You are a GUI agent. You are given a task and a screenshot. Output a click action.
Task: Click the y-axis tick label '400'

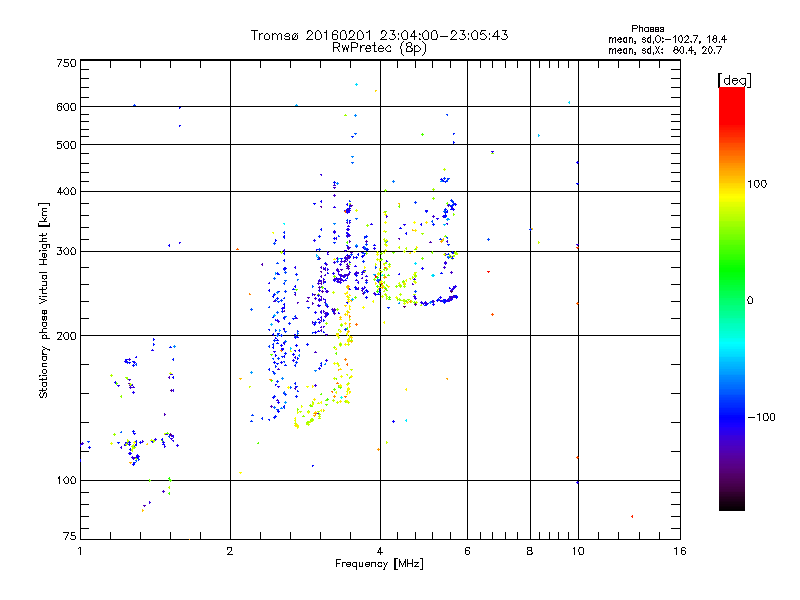click(x=66, y=191)
